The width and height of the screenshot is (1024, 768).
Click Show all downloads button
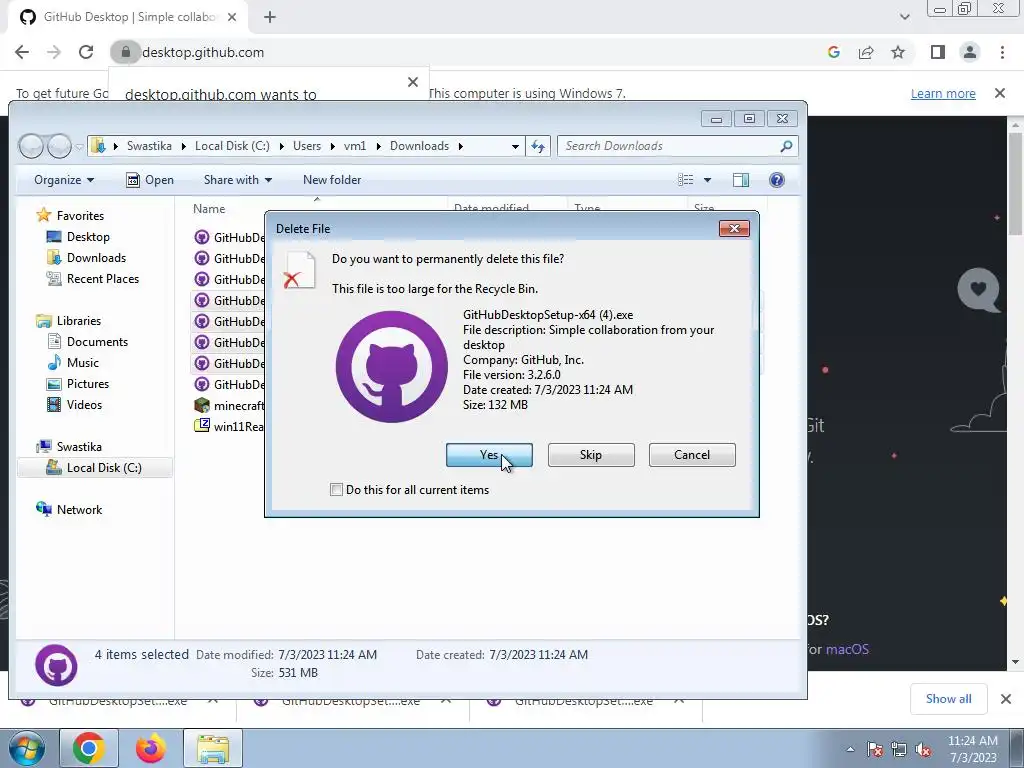948,699
